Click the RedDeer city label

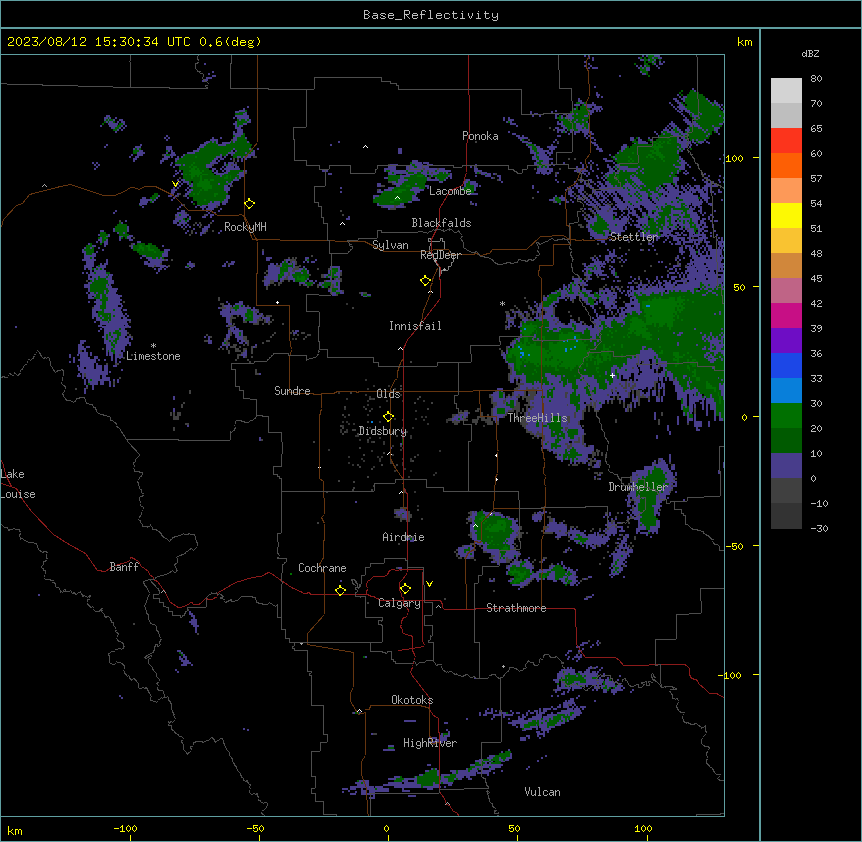[x=440, y=255]
